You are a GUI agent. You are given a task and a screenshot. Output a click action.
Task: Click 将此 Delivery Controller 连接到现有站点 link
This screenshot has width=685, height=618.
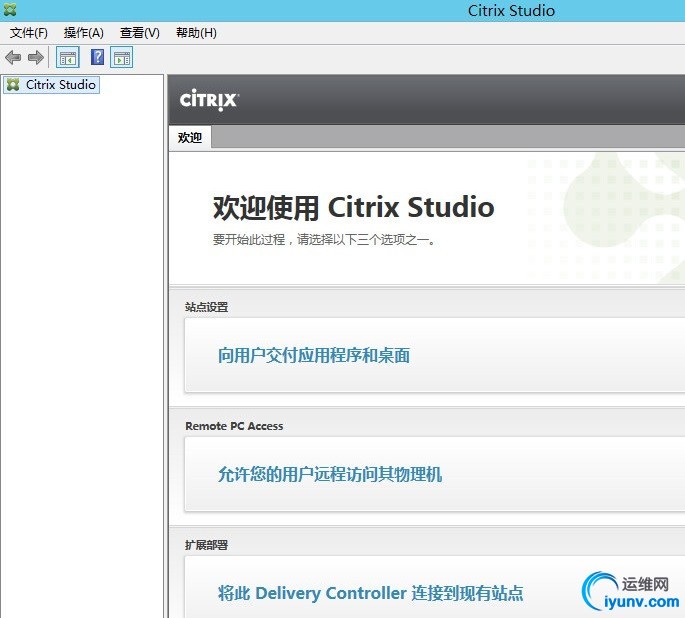point(370,593)
